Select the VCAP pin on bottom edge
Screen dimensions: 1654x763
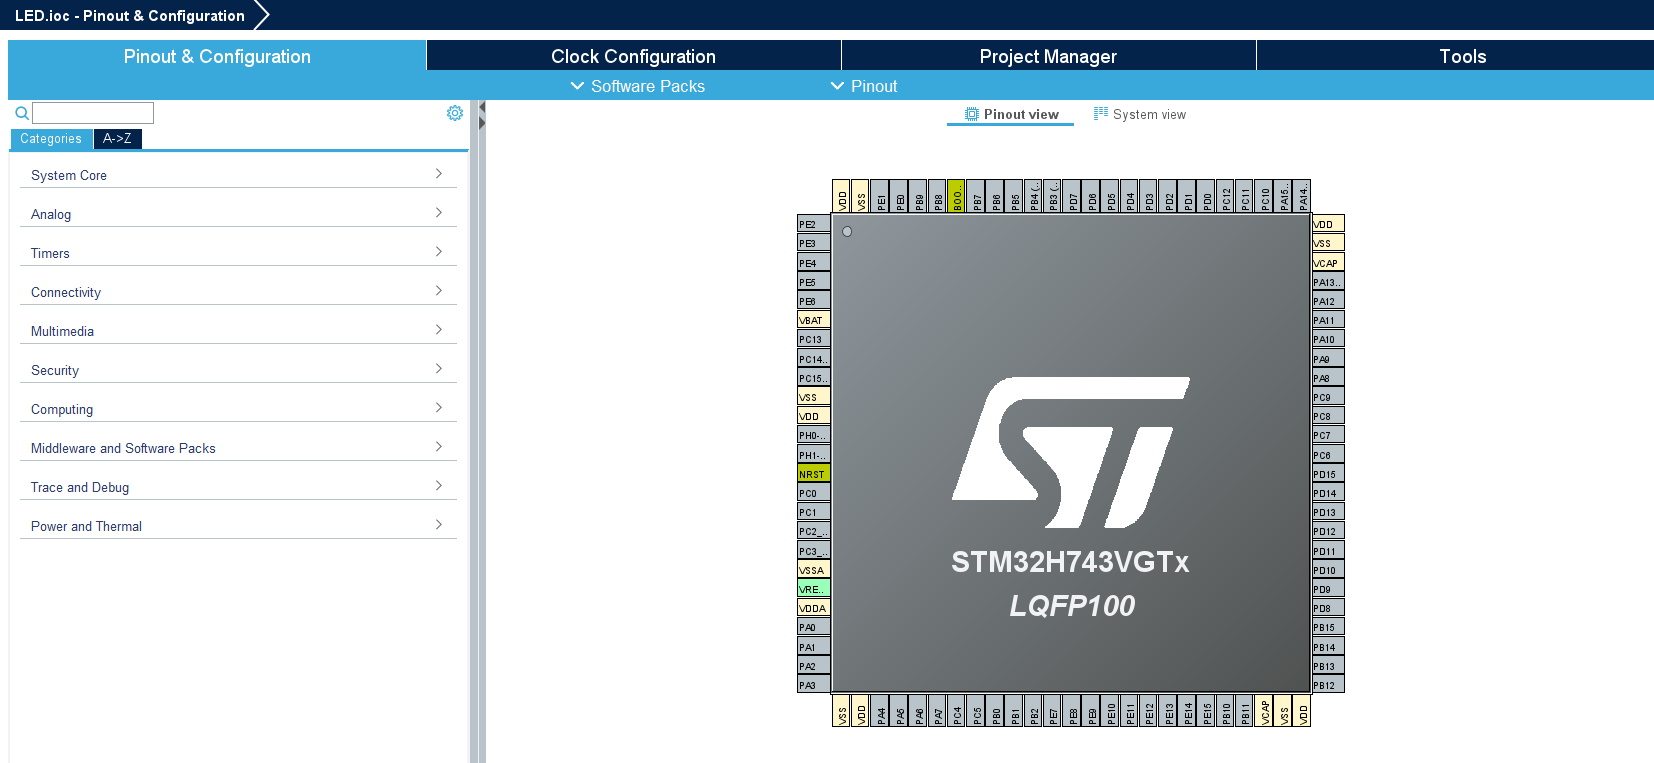[x=1264, y=711]
